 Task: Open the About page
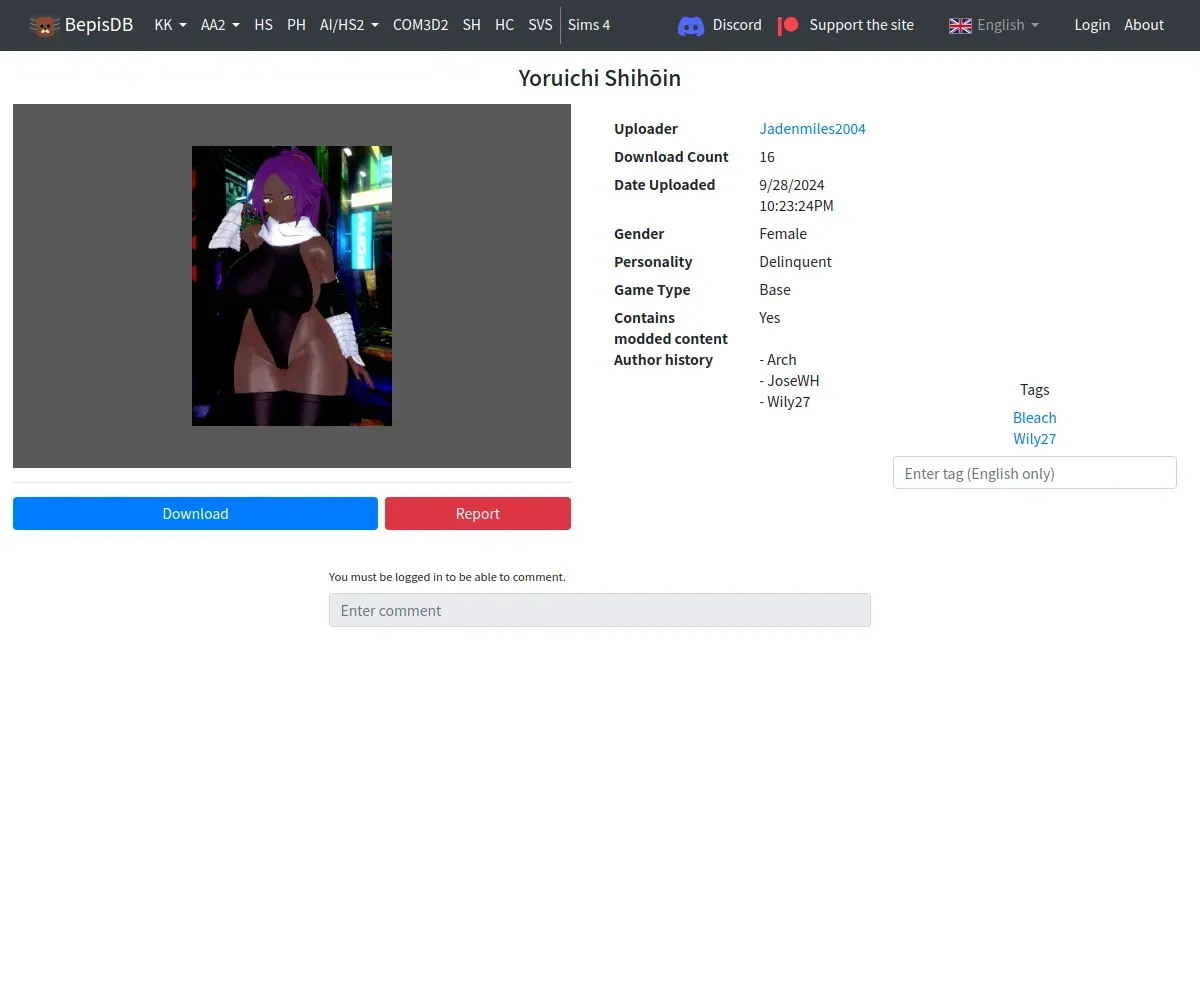tap(1144, 25)
